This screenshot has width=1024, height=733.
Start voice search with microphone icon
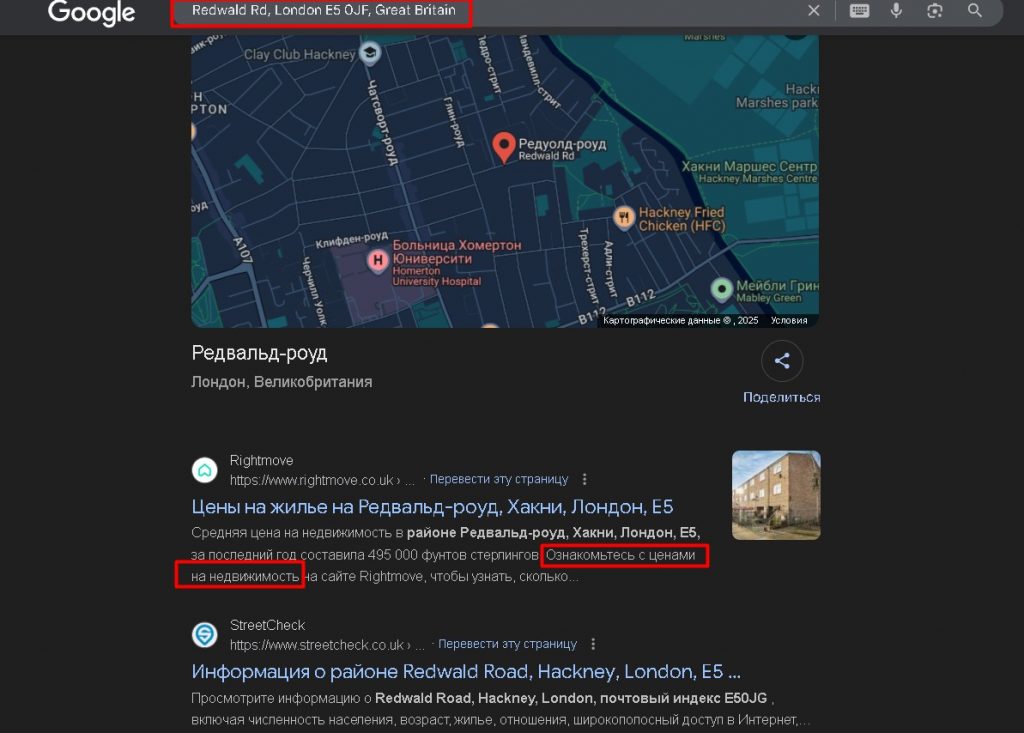click(x=897, y=10)
